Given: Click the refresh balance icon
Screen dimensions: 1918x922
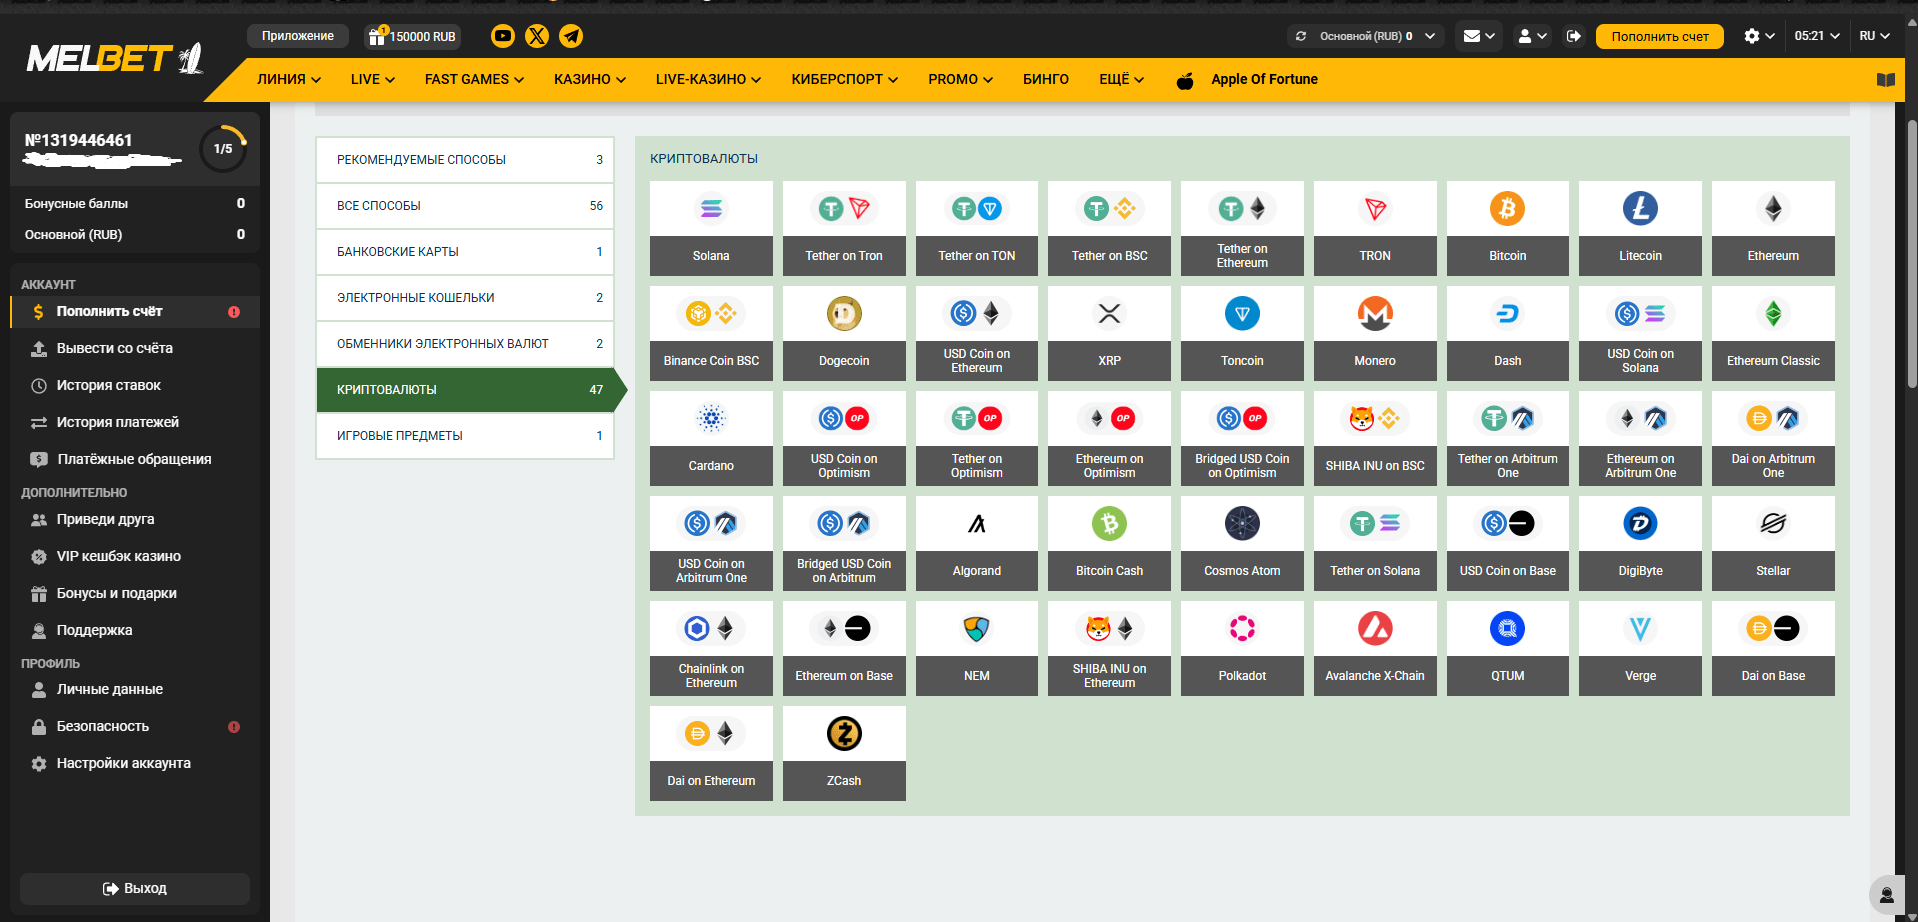Looking at the screenshot, I should pos(1301,36).
